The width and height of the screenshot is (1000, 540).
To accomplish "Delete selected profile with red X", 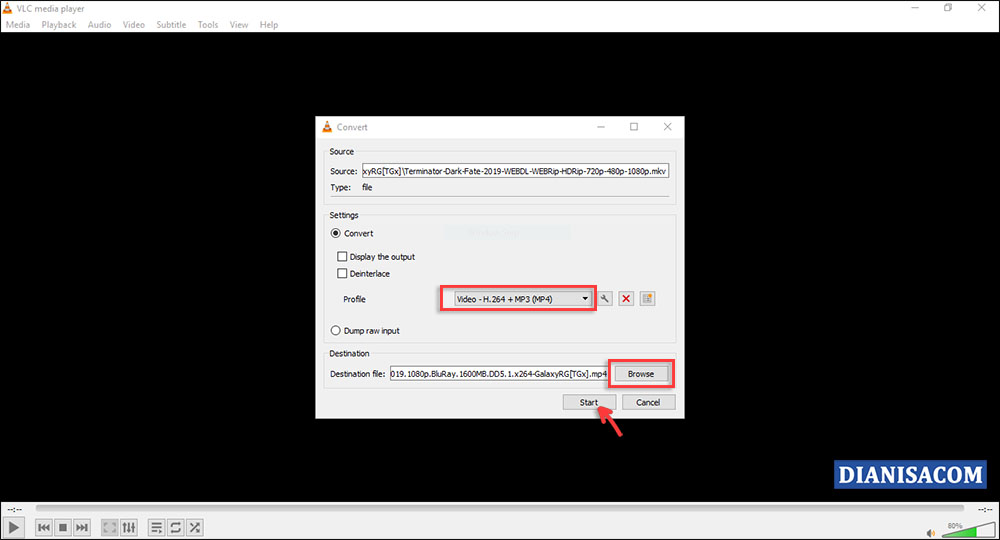I will pos(626,298).
